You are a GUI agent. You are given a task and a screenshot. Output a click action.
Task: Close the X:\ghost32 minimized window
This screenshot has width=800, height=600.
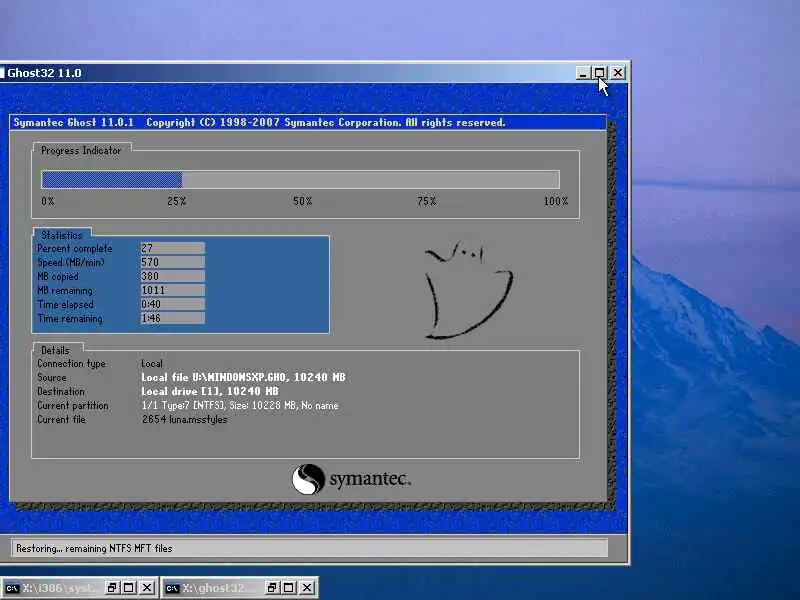307,588
